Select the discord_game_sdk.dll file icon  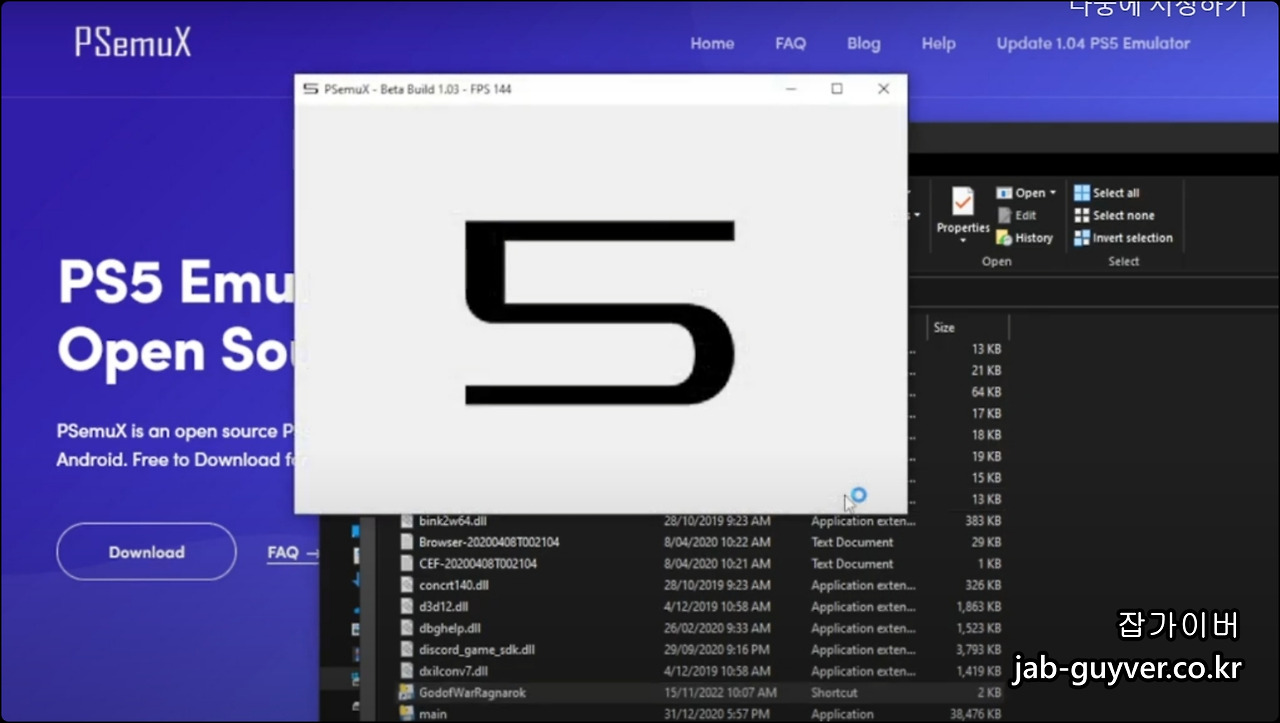pos(406,650)
